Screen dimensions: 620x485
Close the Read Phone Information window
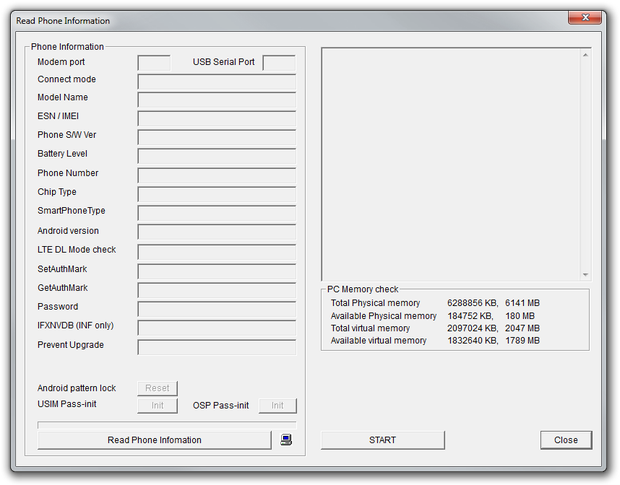click(x=586, y=17)
